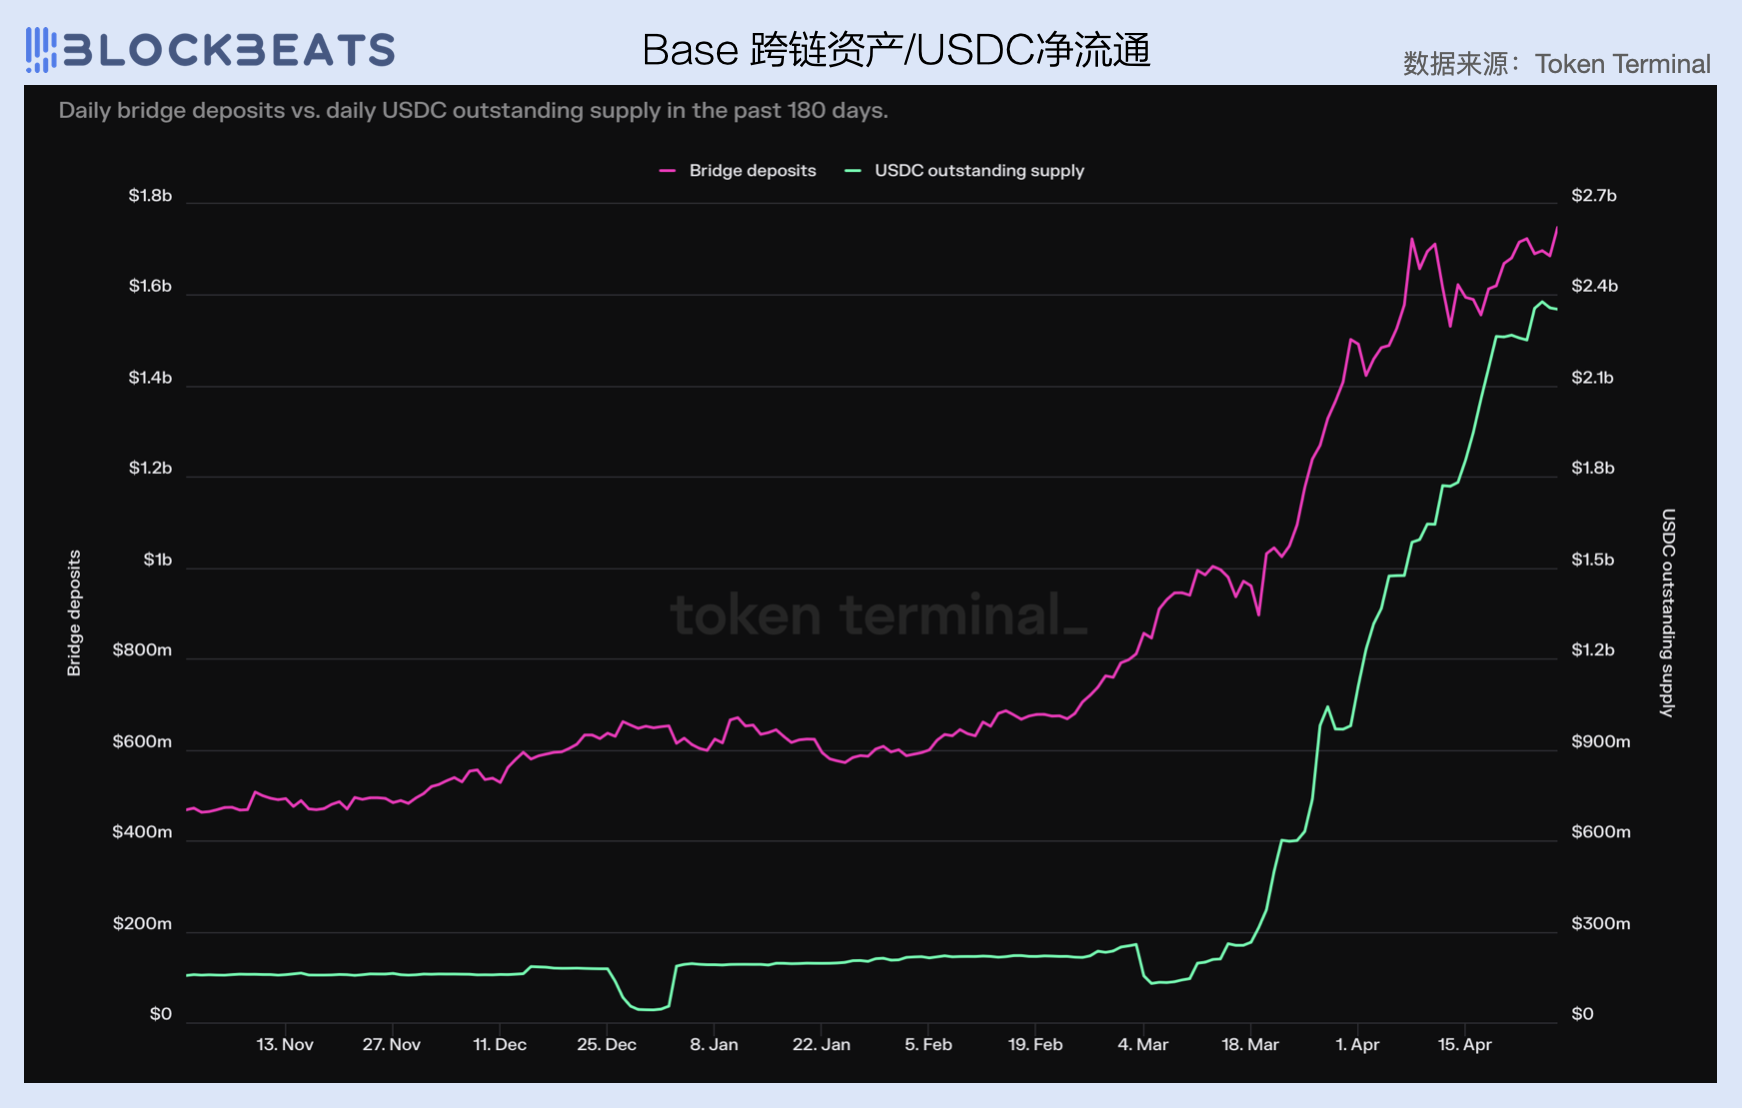1742x1108 pixels.
Task: Click the vertical USDC outstanding supply right axis title
Action: pos(1667,613)
